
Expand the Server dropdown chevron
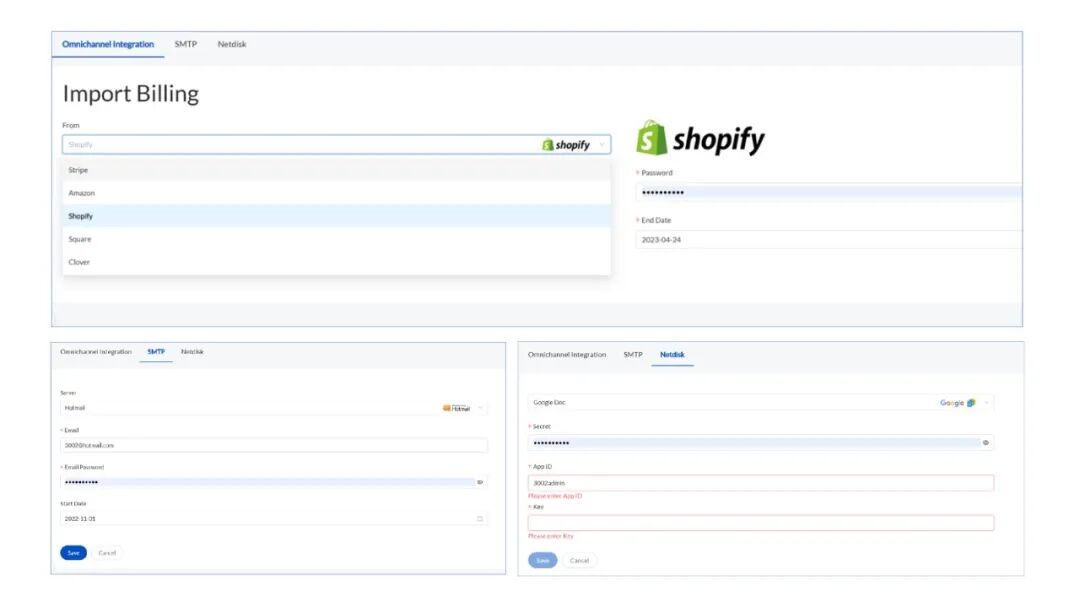point(480,408)
